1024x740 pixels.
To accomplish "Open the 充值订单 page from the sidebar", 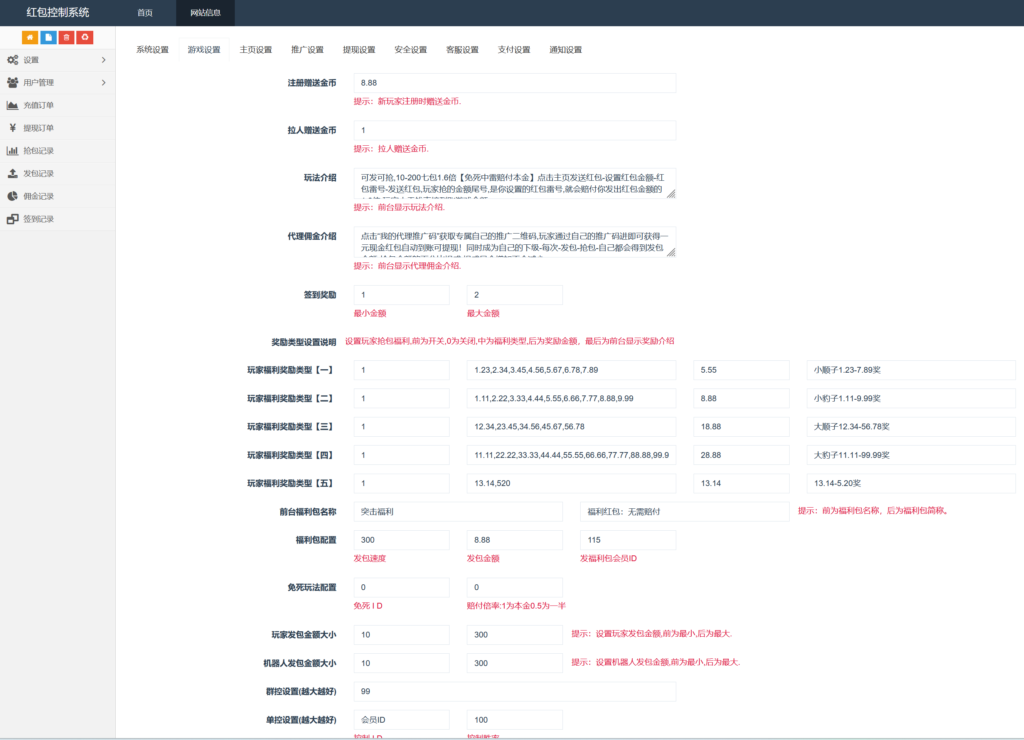I will pyautogui.click(x=45, y=105).
